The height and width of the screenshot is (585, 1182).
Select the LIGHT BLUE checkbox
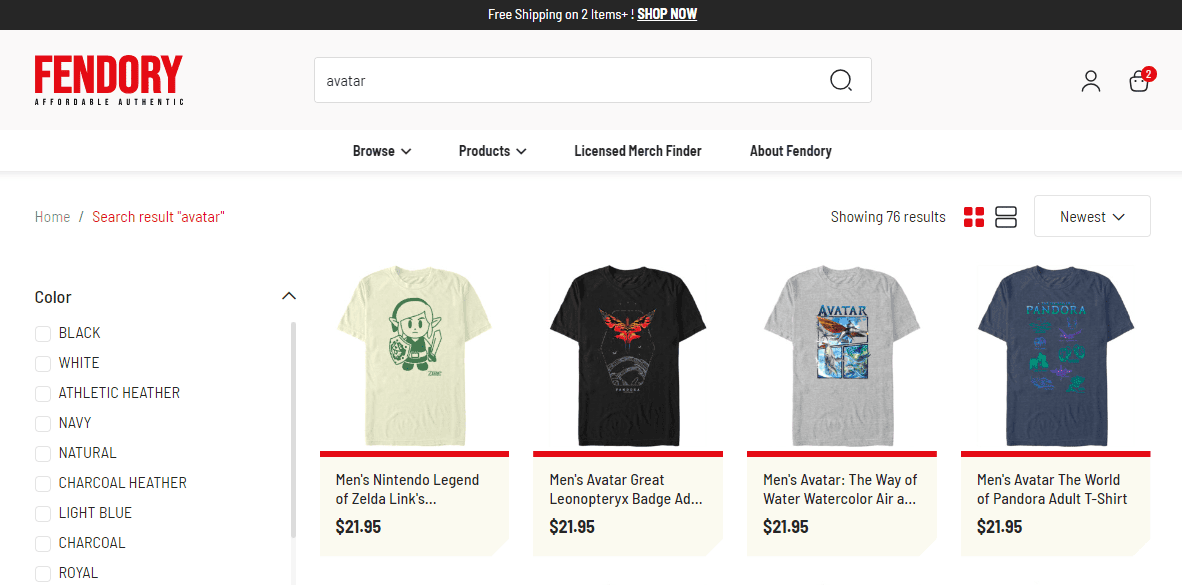coord(43,513)
